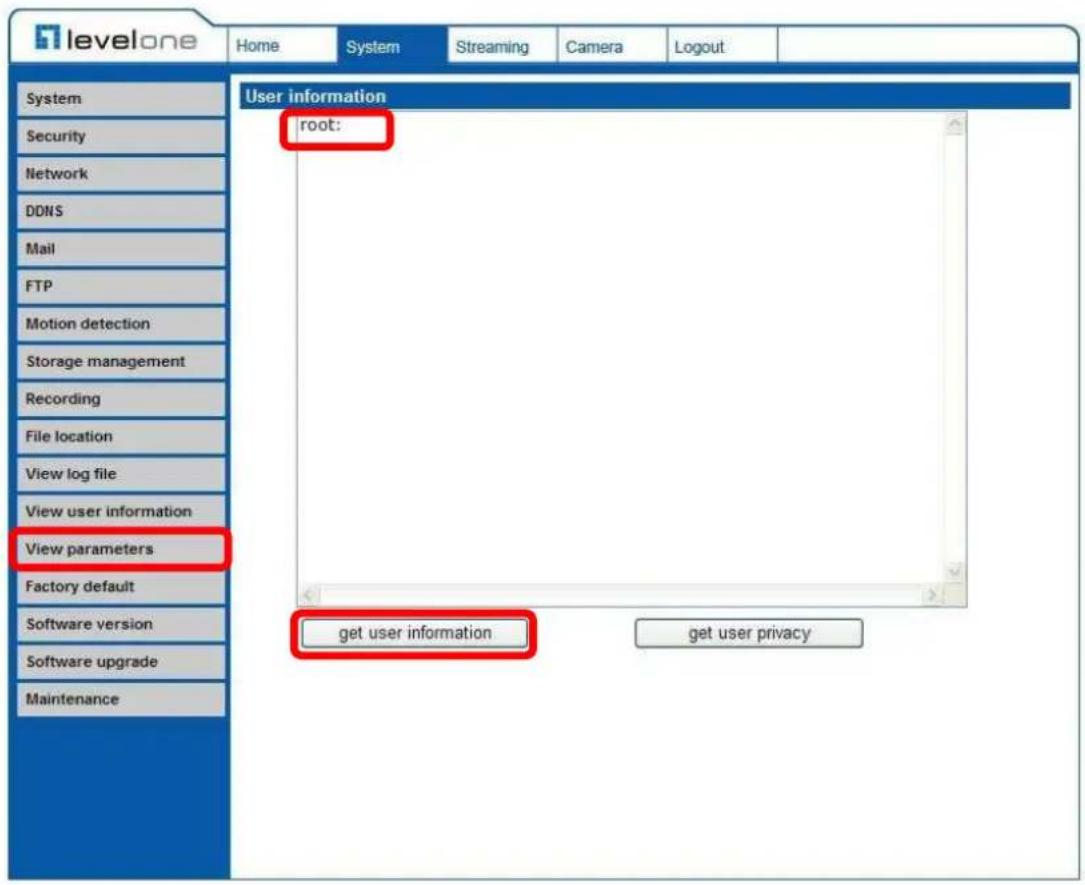Screen dimensions: 1085x885
Task: Select System in the sidebar menu
Action: pyautogui.click(x=121, y=99)
